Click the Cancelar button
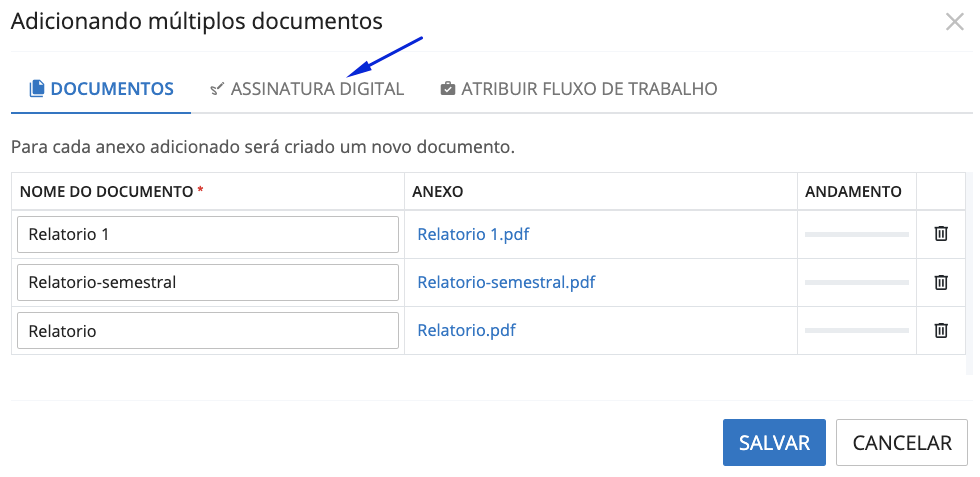980x477 pixels. click(901, 443)
